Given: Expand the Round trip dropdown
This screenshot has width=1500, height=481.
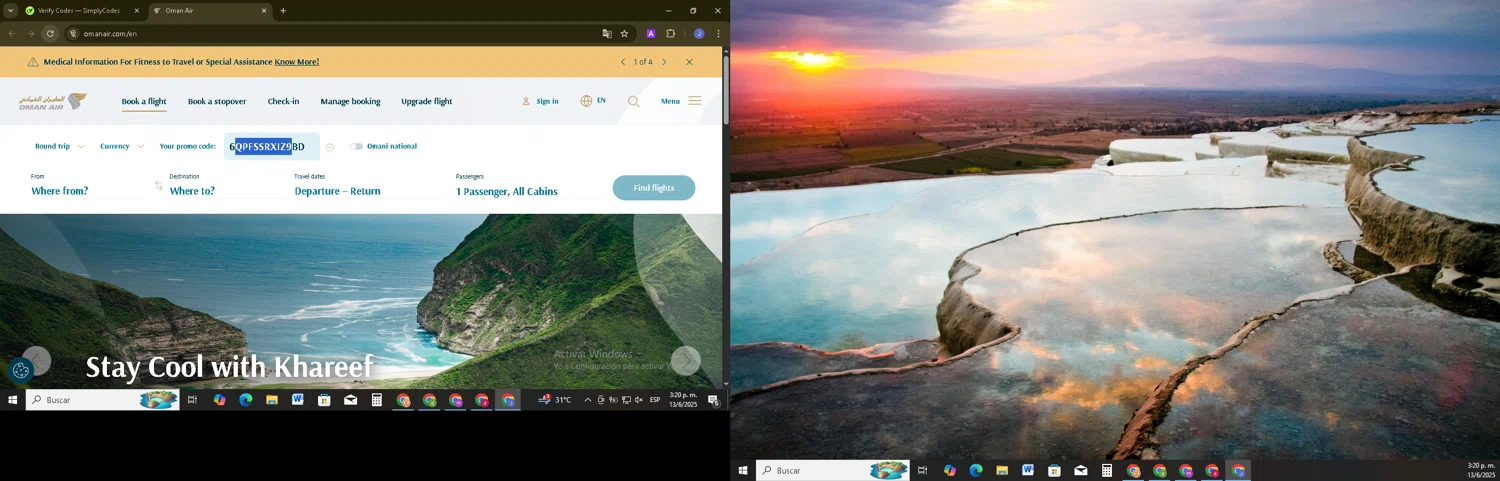Looking at the screenshot, I should (60, 147).
